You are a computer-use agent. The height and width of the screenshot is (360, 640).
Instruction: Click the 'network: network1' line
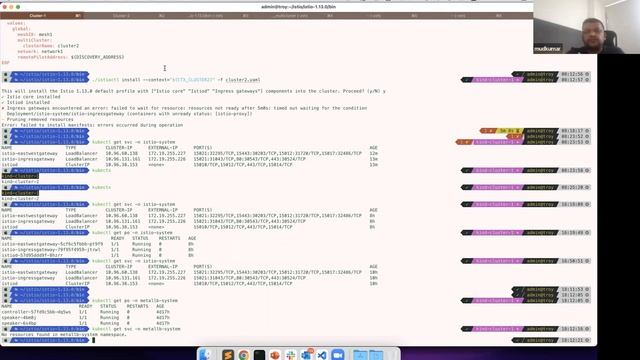point(40,51)
